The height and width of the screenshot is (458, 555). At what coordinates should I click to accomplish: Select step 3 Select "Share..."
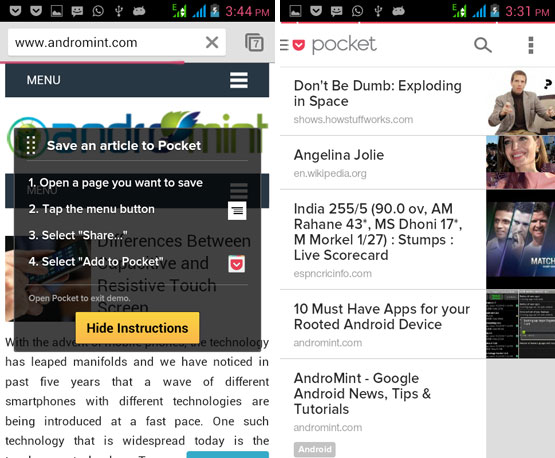pos(78,235)
